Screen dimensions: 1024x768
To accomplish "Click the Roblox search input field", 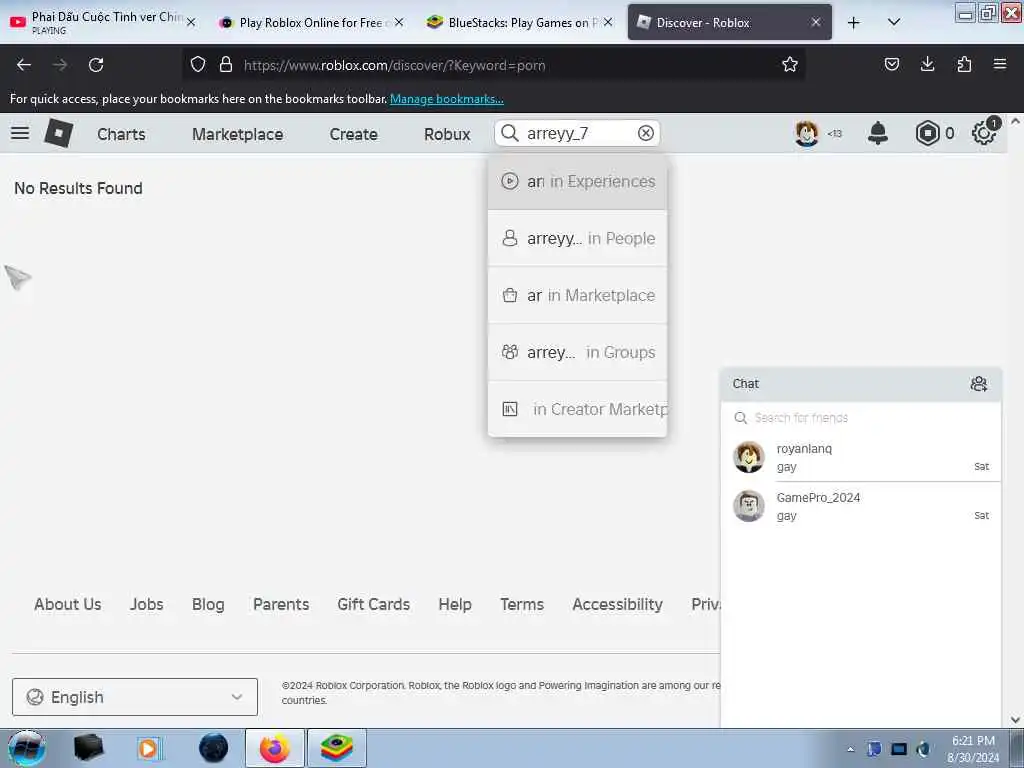I will coord(577,133).
